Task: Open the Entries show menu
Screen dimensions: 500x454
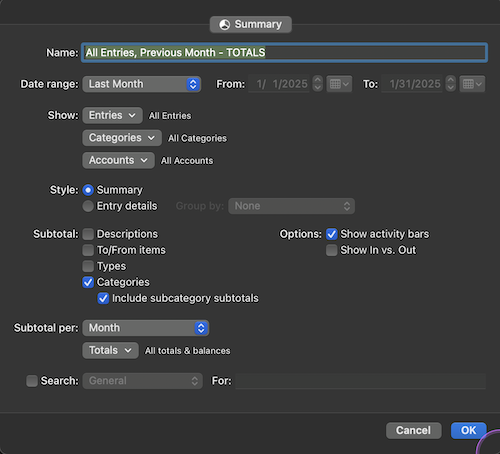Action: click(112, 115)
